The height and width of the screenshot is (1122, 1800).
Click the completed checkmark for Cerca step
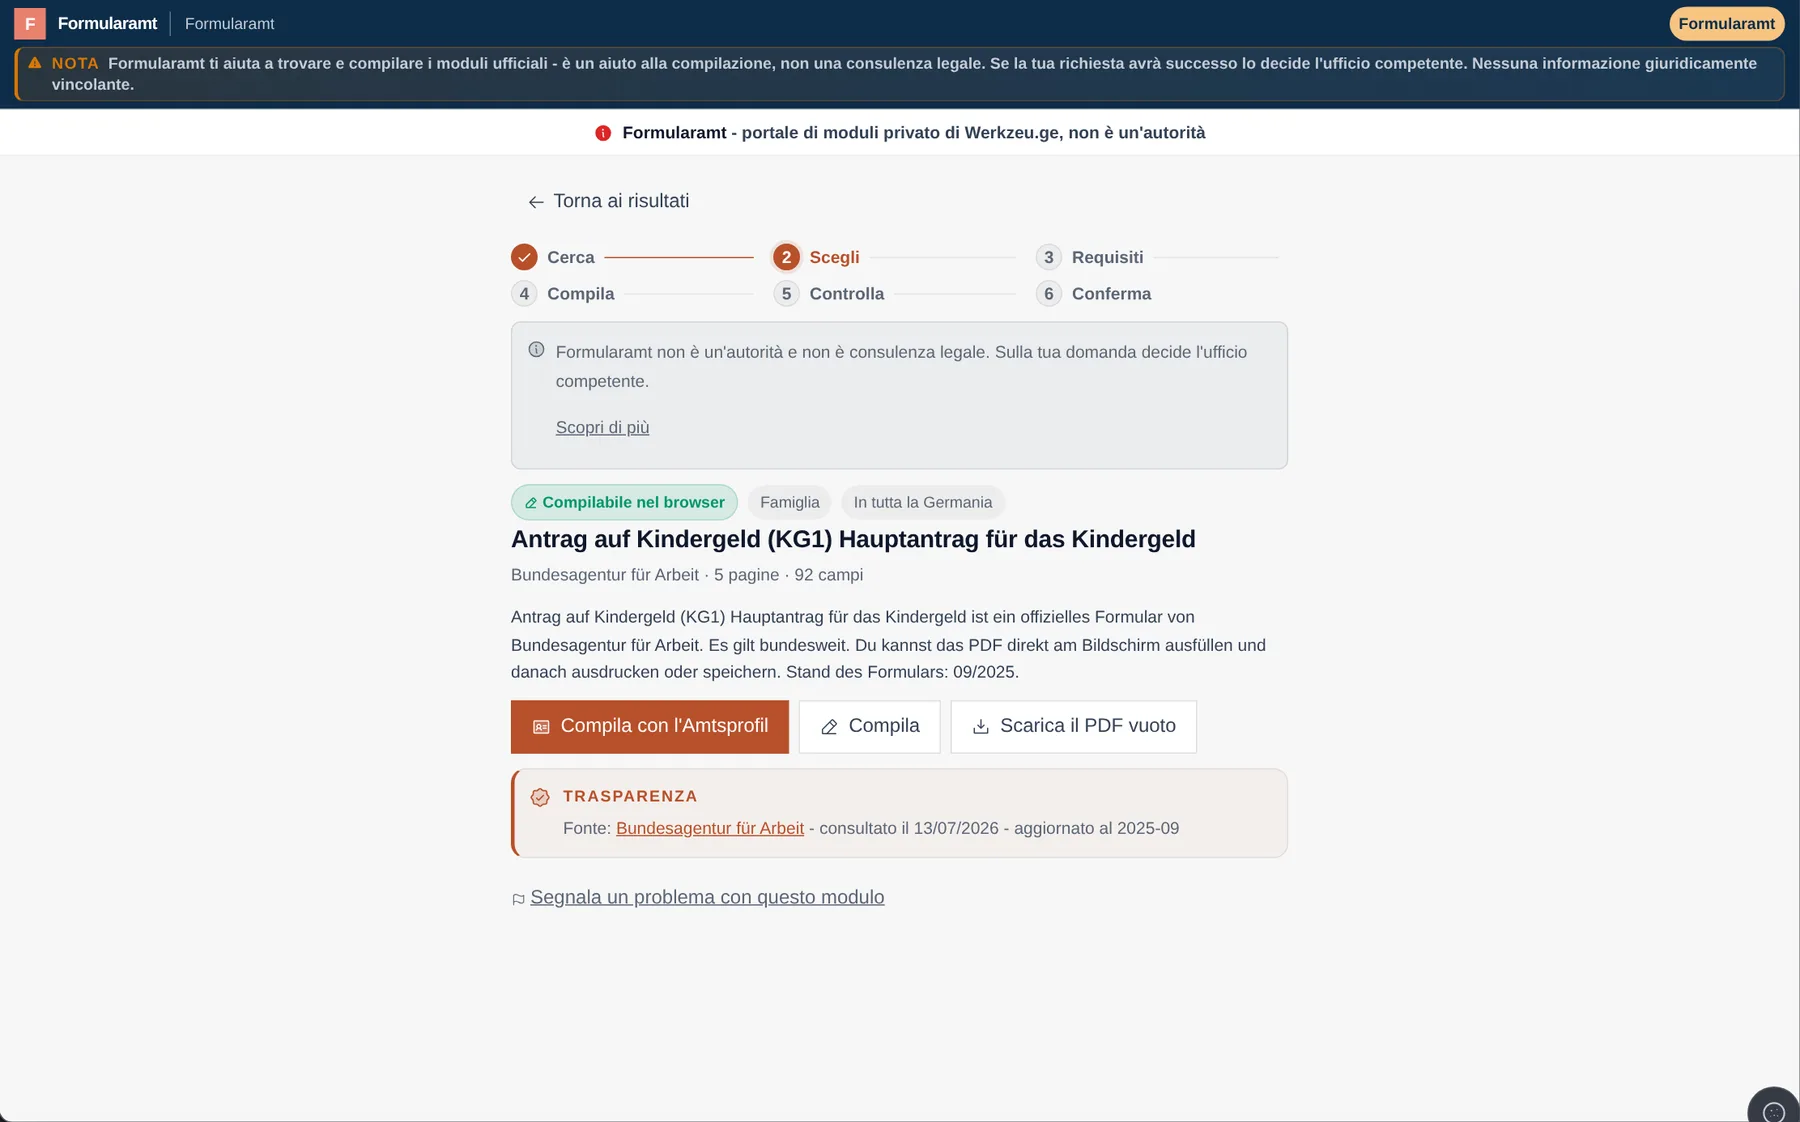pos(524,257)
